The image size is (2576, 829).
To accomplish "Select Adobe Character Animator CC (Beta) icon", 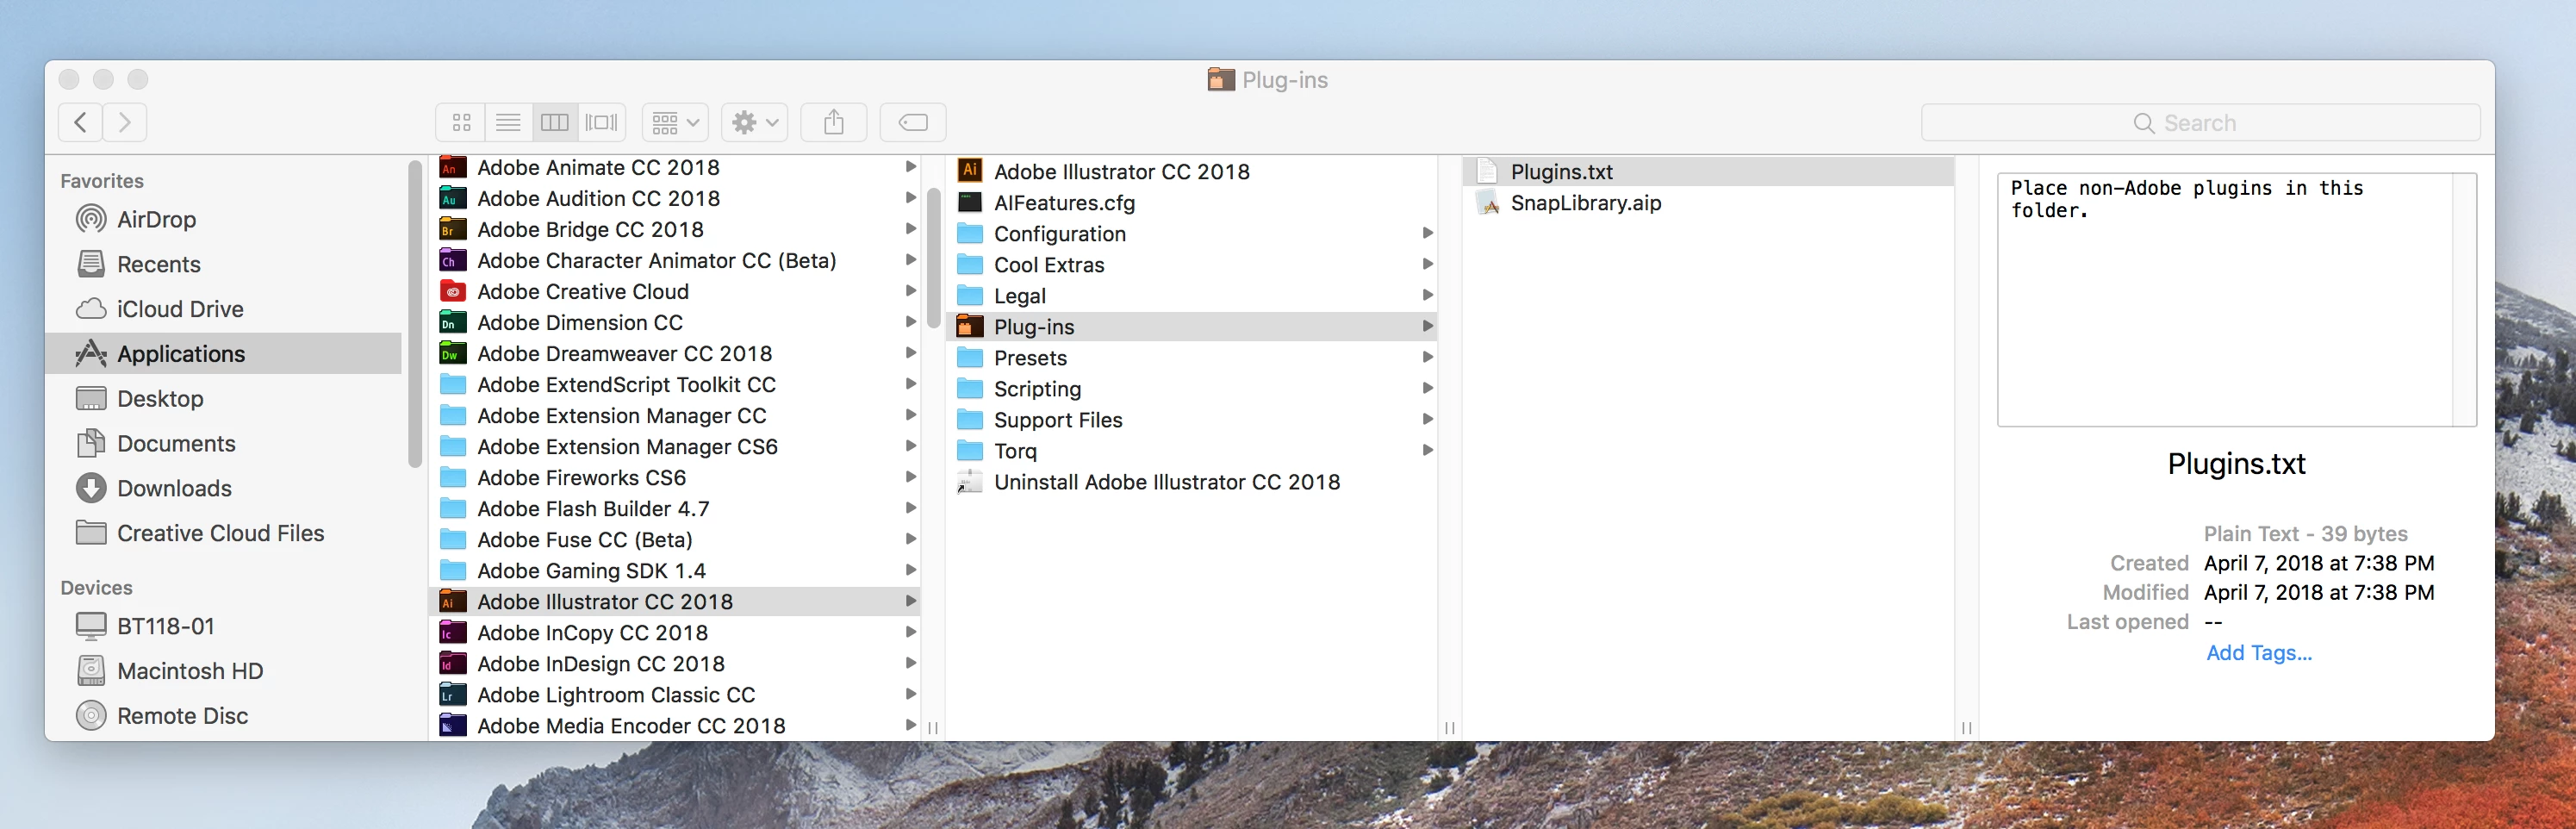I will tap(453, 260).
